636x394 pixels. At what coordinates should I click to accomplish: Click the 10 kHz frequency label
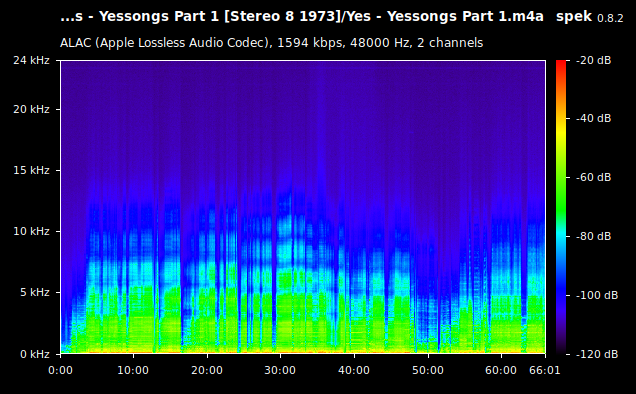[31, 231]
